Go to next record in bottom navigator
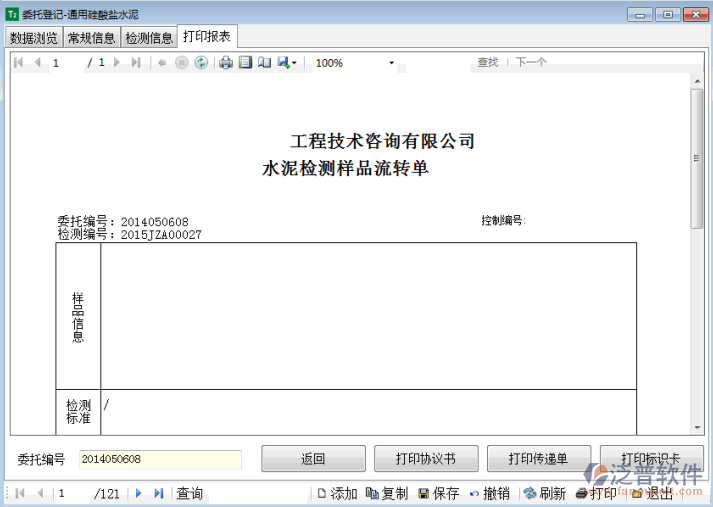 click(139, 493)
